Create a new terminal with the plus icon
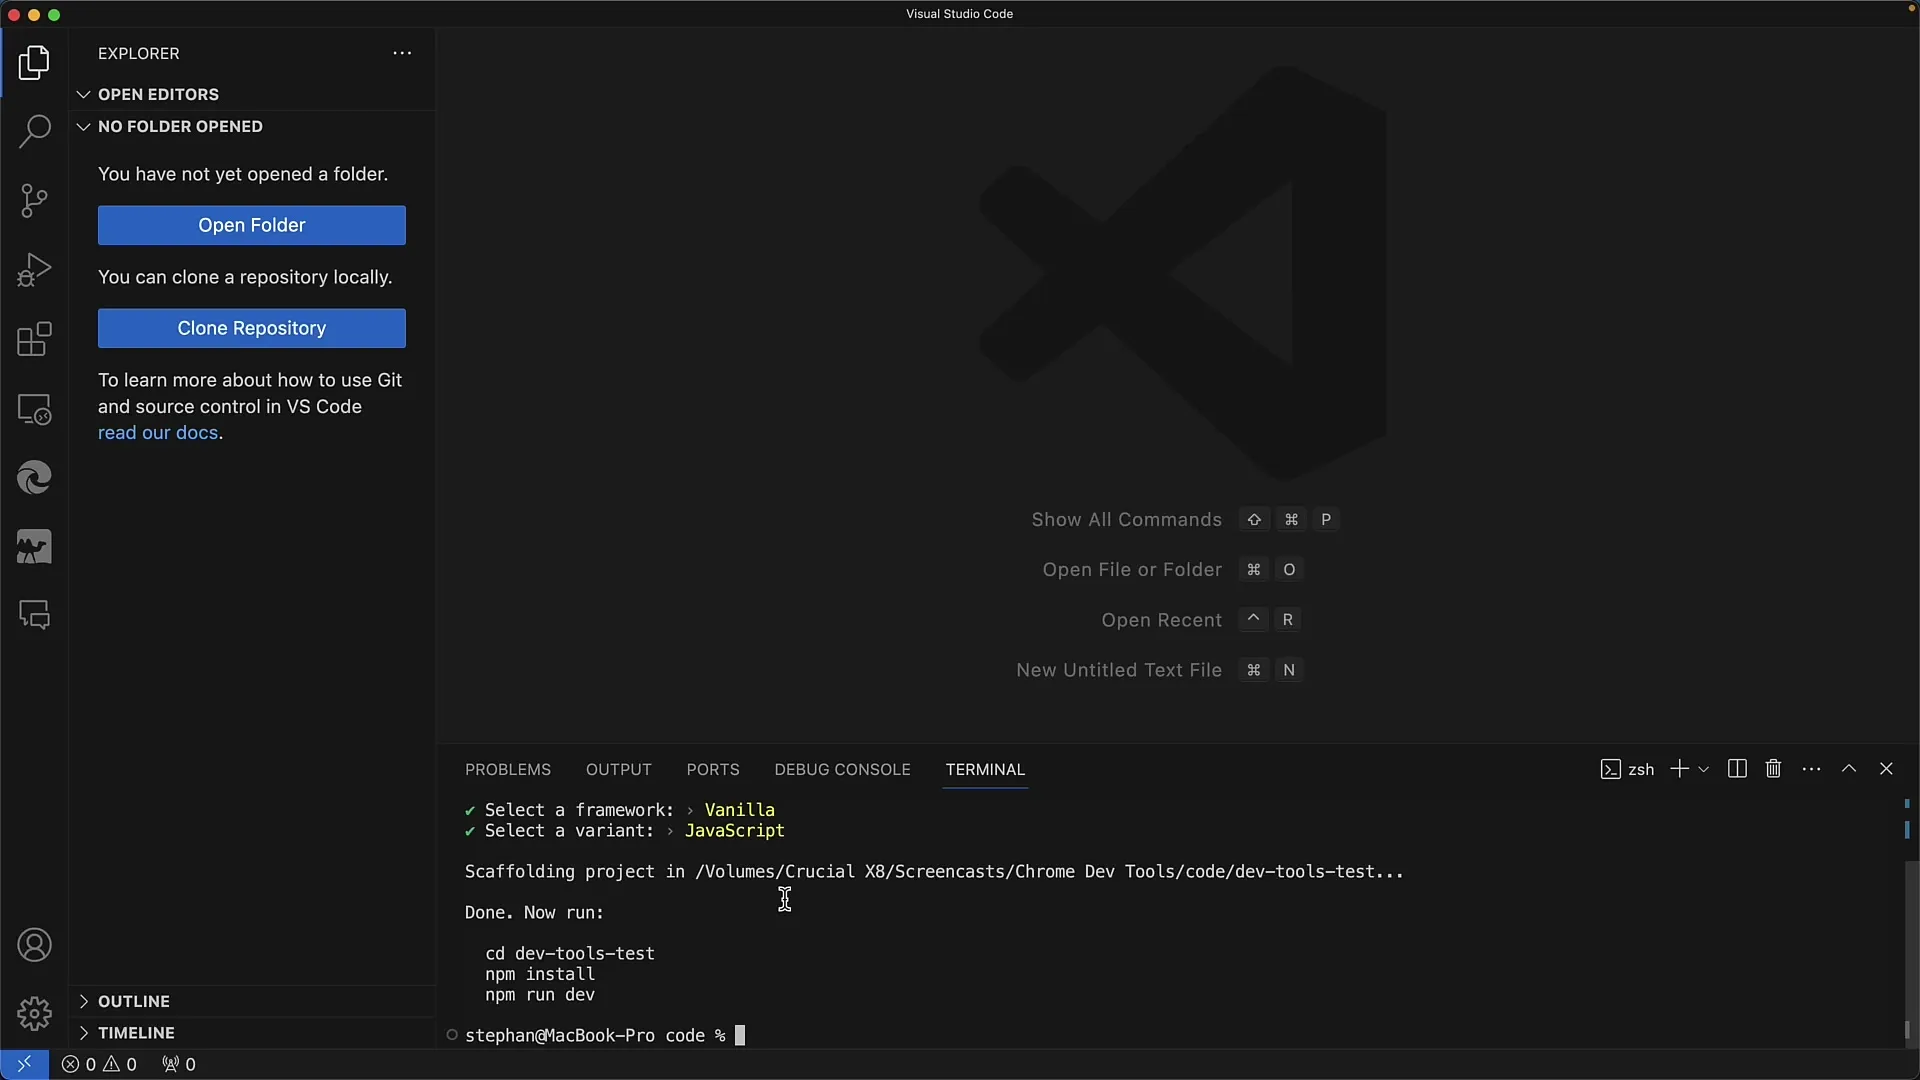 click(1679, 768)
